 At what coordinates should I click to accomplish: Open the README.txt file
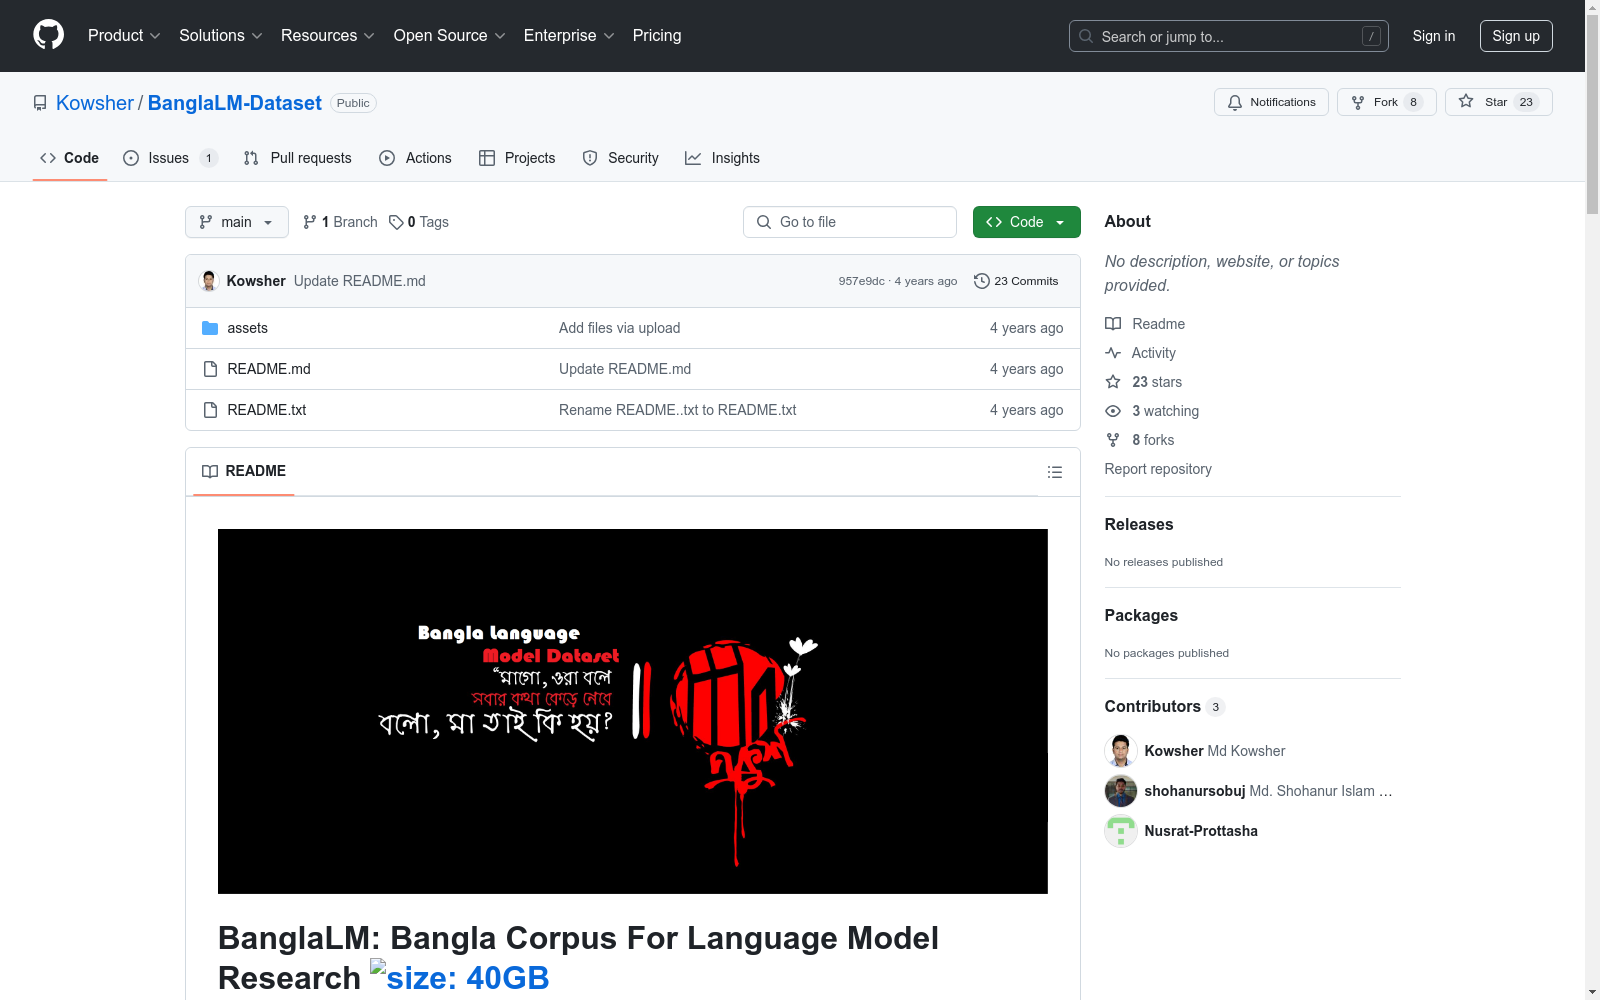267,410
